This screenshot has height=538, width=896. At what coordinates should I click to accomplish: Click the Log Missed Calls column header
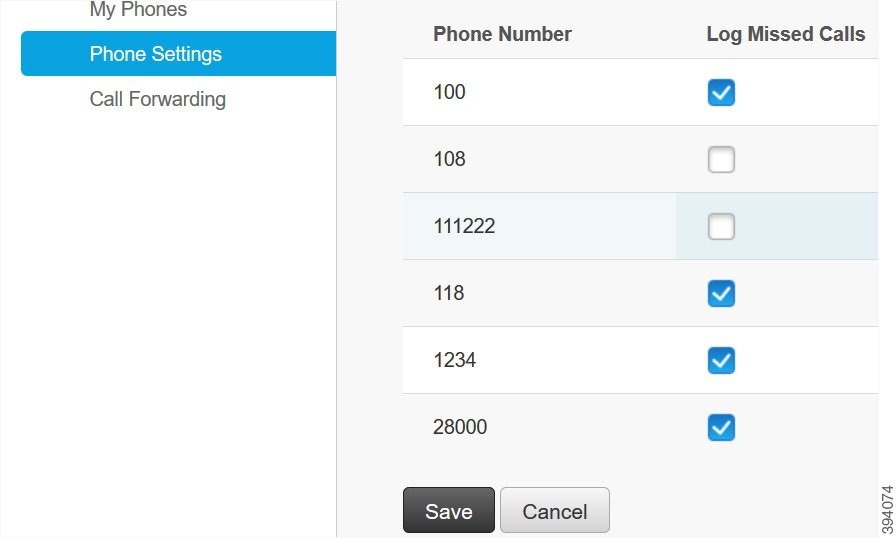(x=786, y=34)
